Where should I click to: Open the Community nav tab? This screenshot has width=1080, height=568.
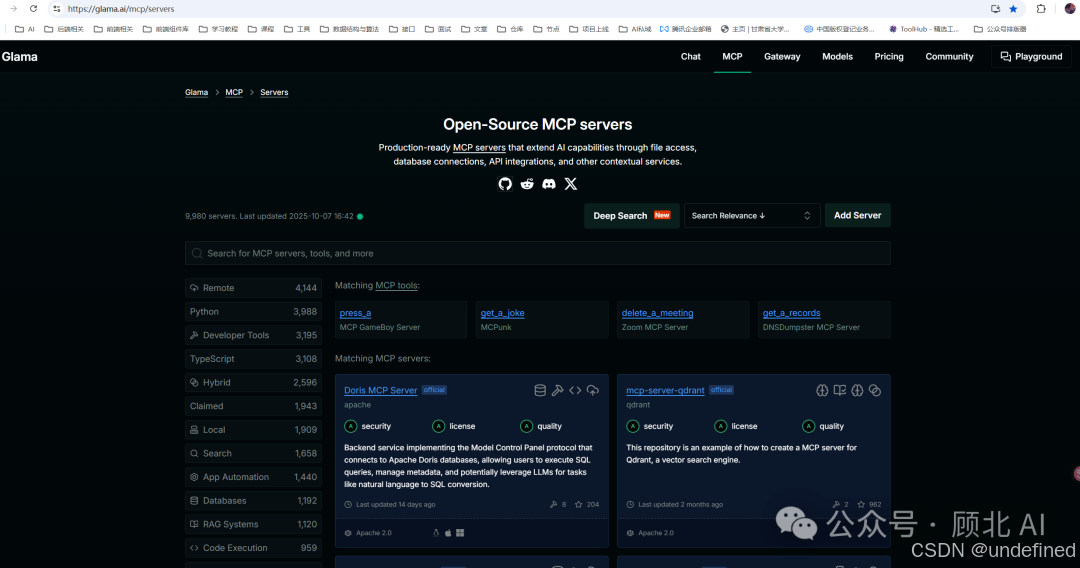(x=949, y=56)
